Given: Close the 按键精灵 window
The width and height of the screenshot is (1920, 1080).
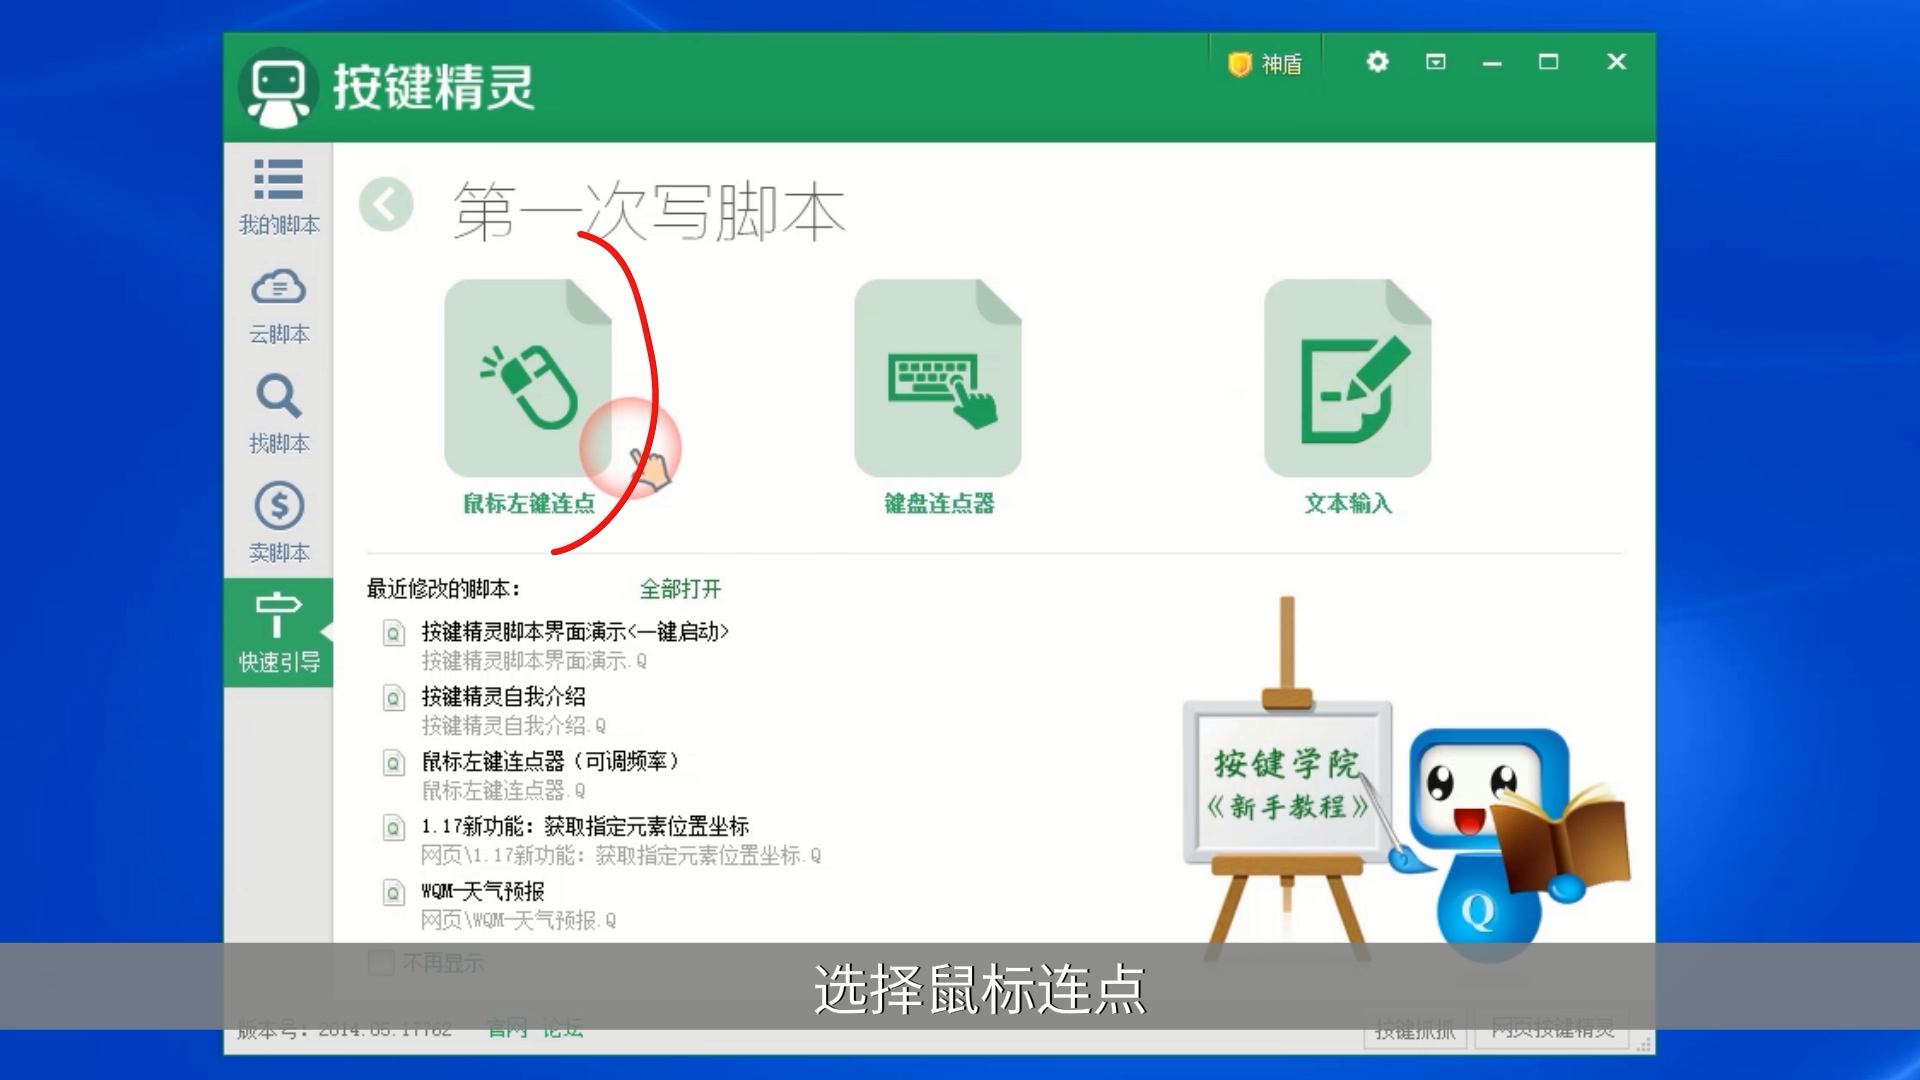Looking at the screenshot, I should (1616, 62).
